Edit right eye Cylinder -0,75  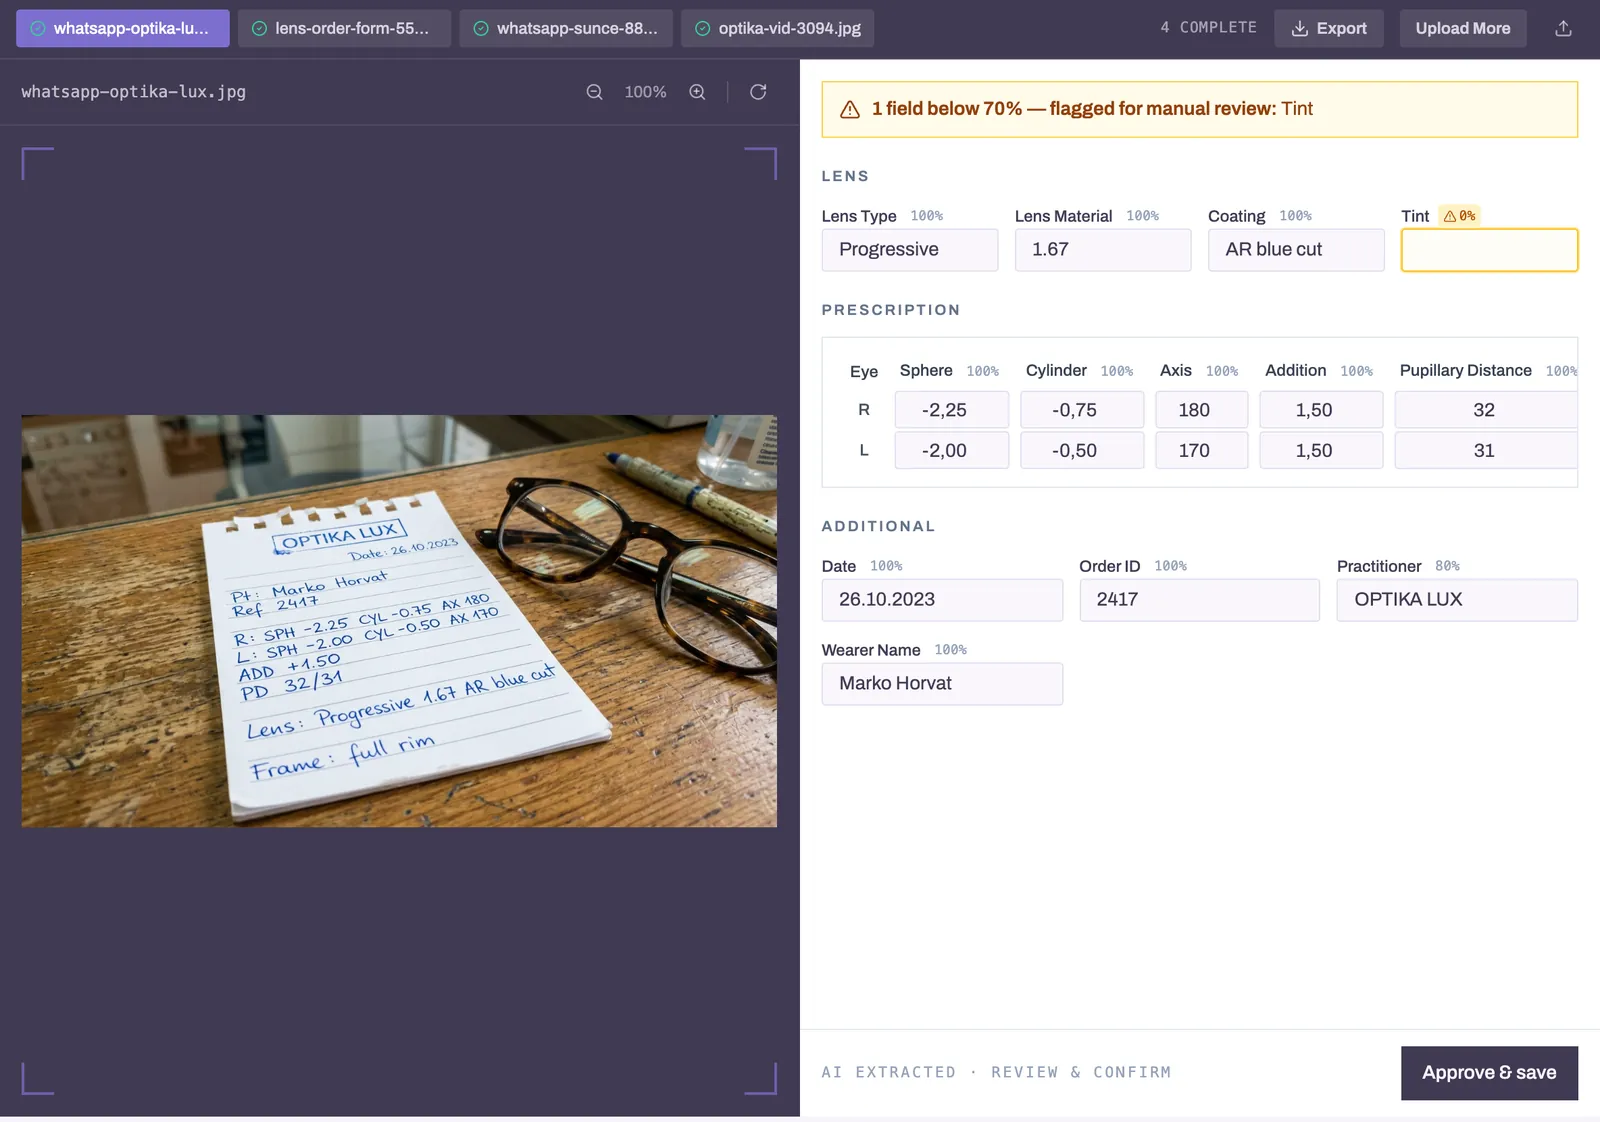click(1082, 410)
